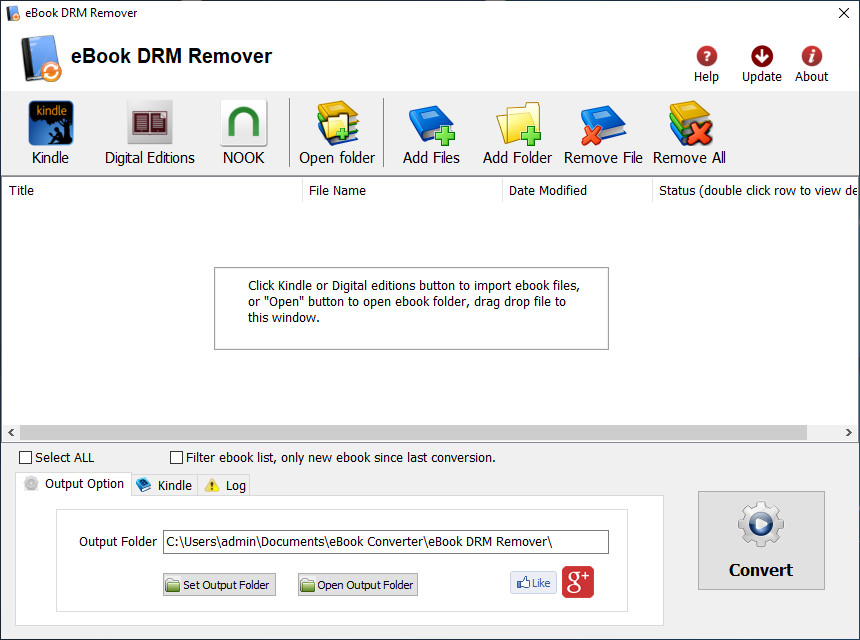Open the About info icon
Viewport: 860px width, 640px height.
coord(812,64)
